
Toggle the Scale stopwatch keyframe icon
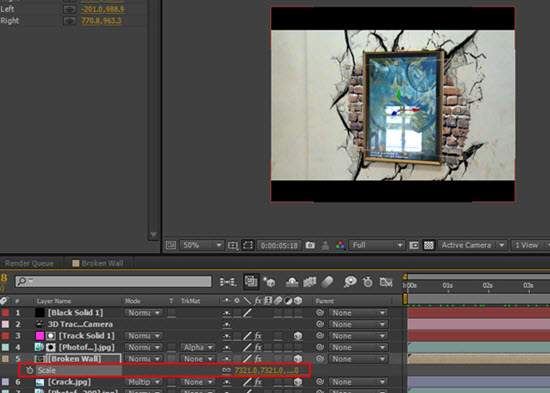click(30, 370)
